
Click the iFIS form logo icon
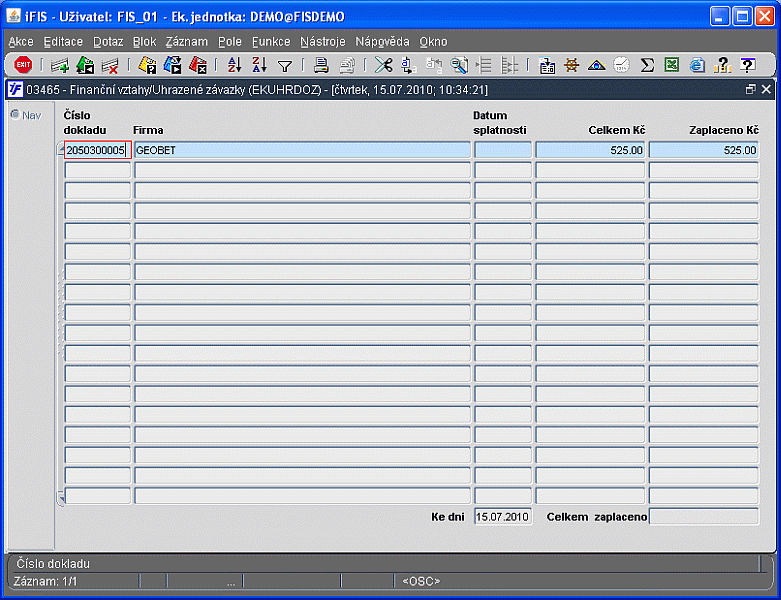point(15,89)
